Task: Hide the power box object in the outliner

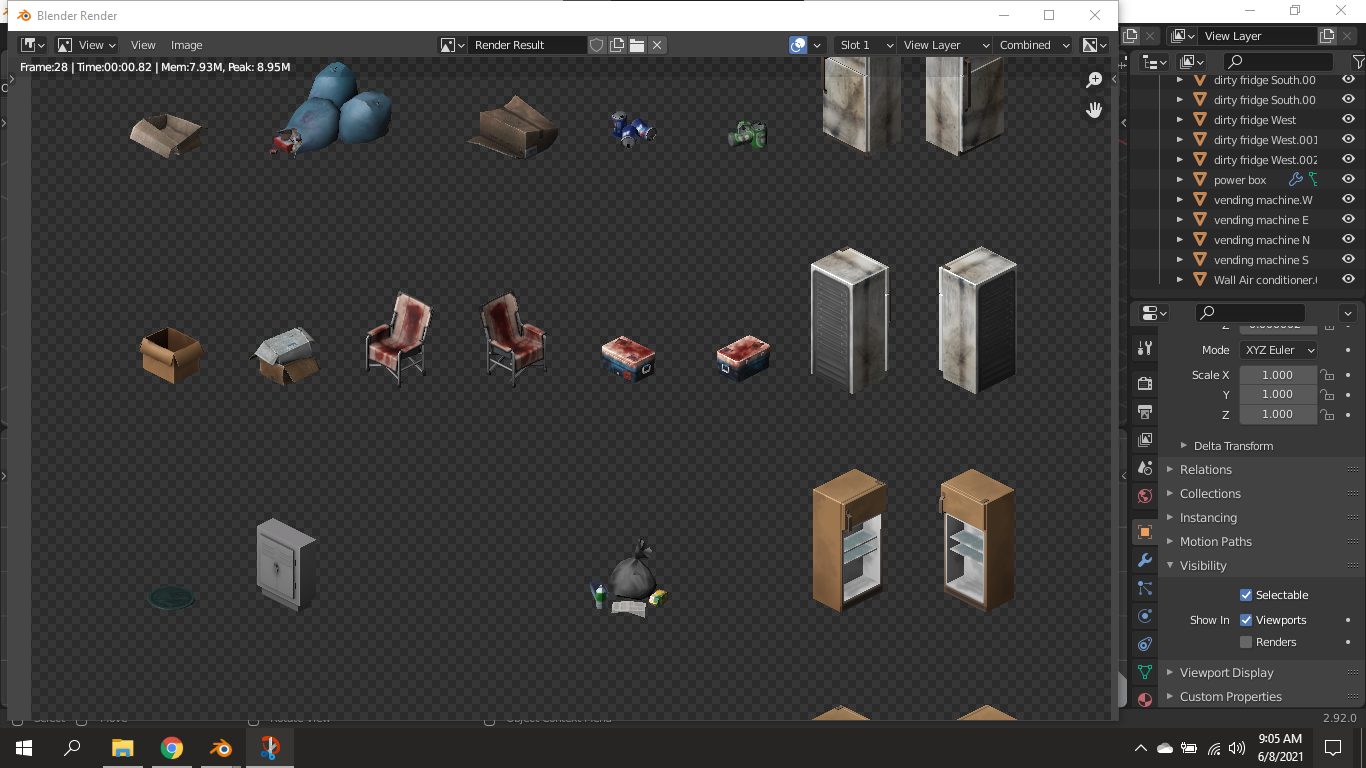Action: [x=1347, y=179]
